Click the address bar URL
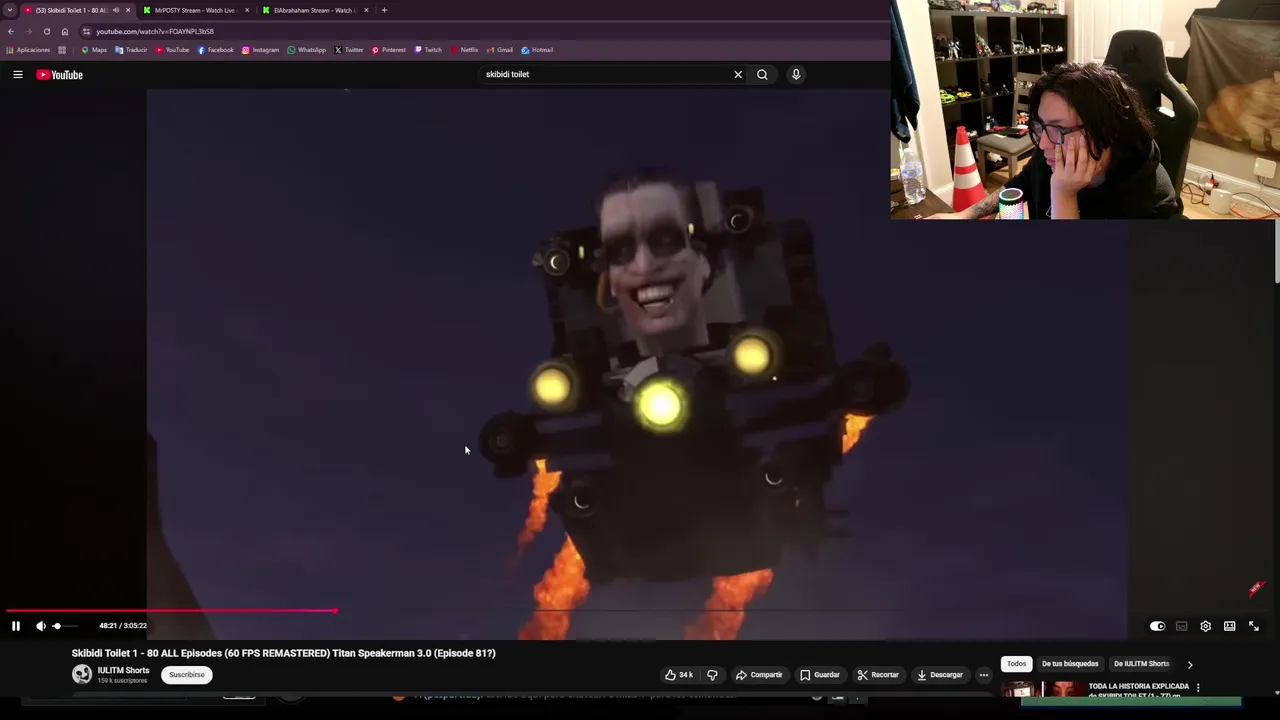 click(155, 32)
